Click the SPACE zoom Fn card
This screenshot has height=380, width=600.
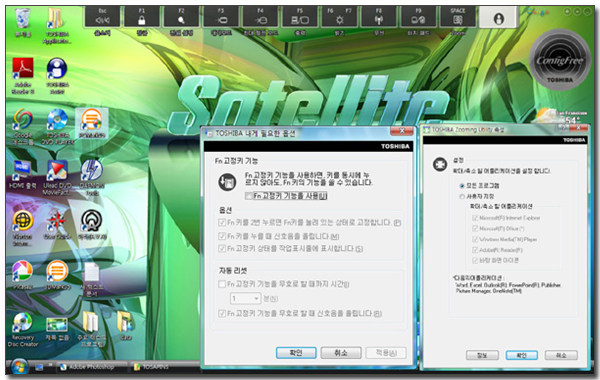[458, 17]
